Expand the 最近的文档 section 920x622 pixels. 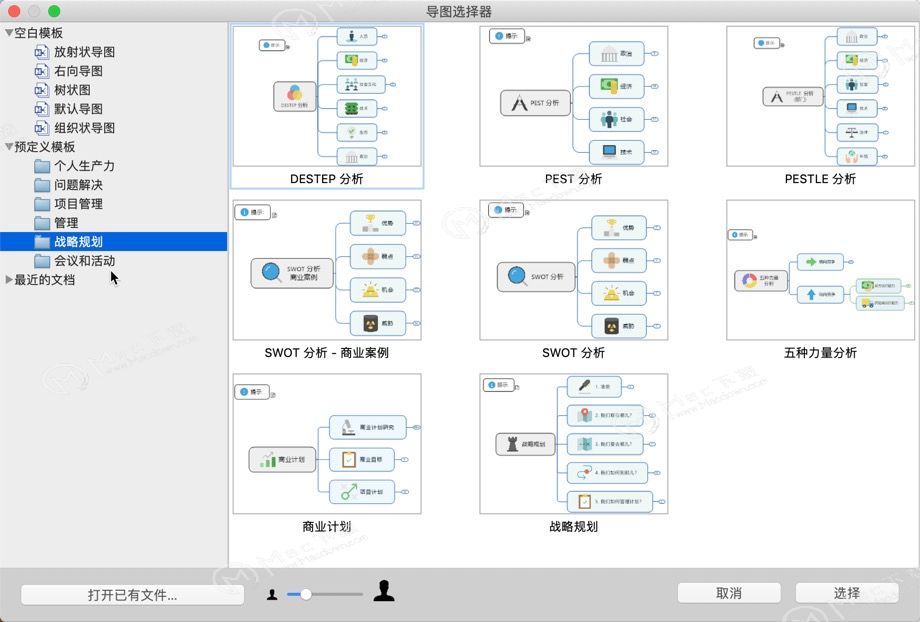coord(9,279)
